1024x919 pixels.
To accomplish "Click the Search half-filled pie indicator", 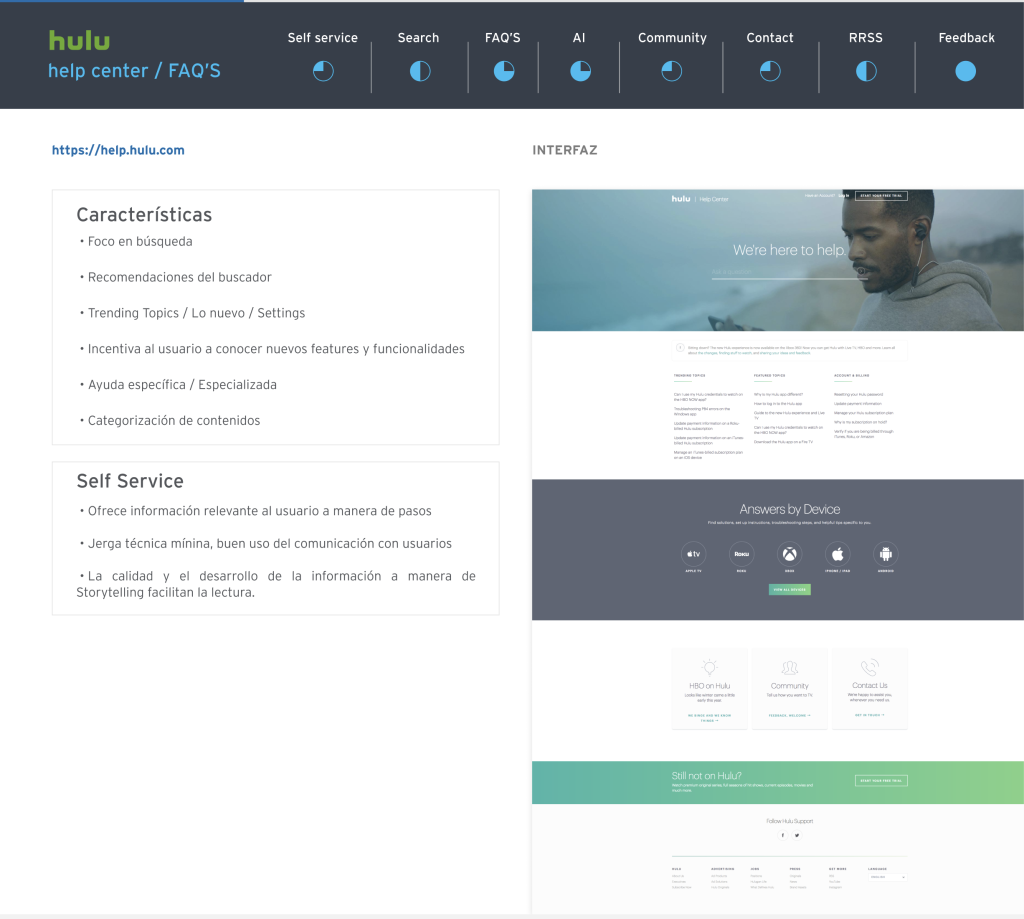I will (420, 71).
